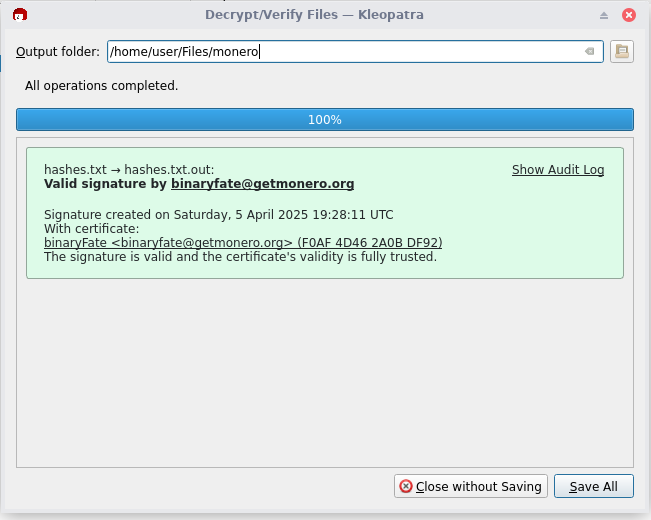651x520 pixels.
Task: Click the Save All button
Action: [593, 486]
